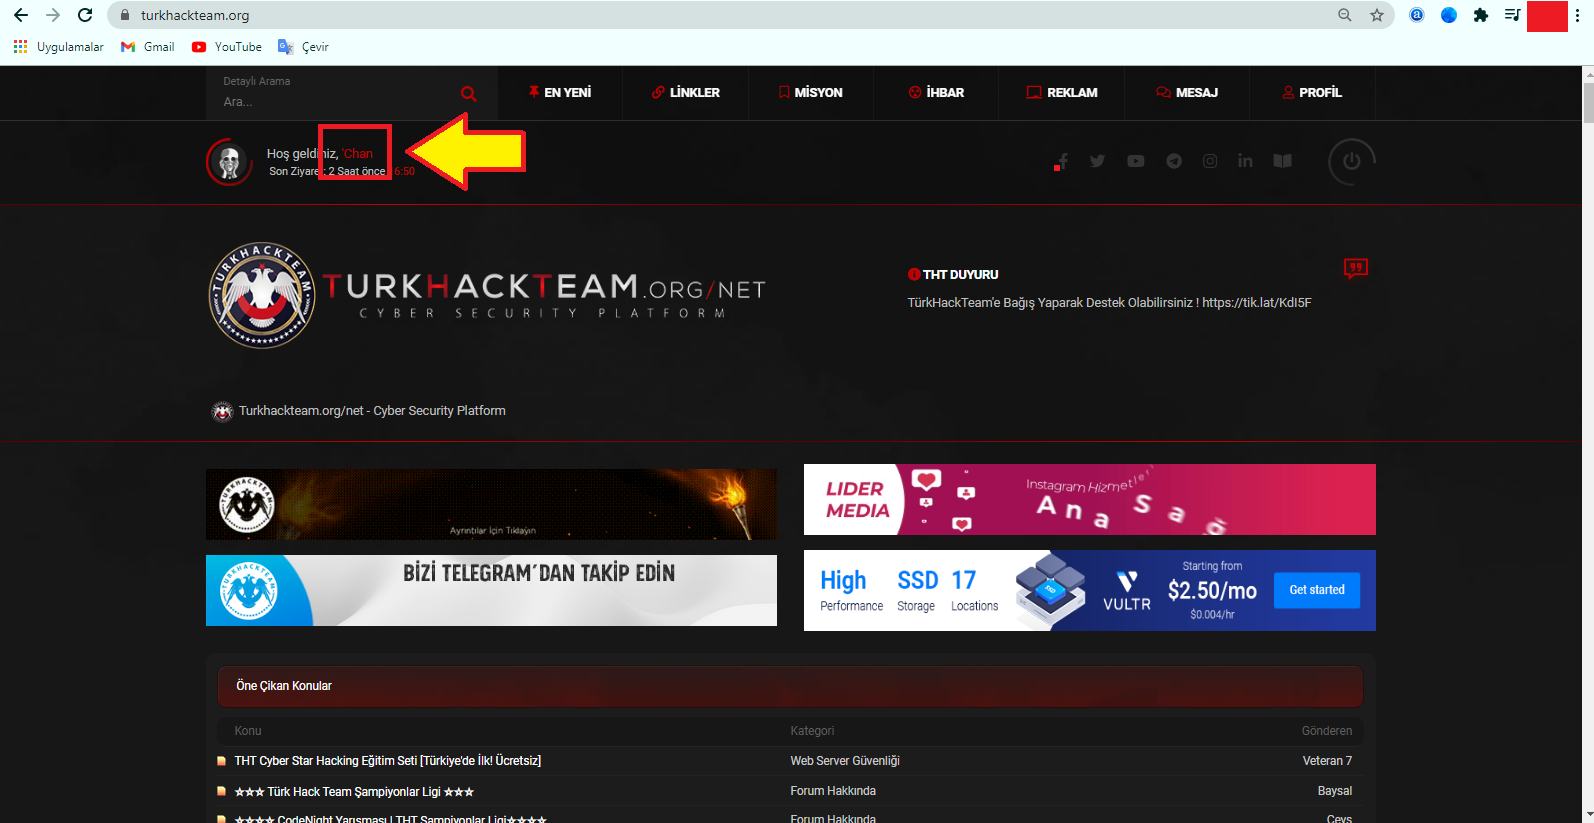Open the Gmail bookmark

(147, 47)
